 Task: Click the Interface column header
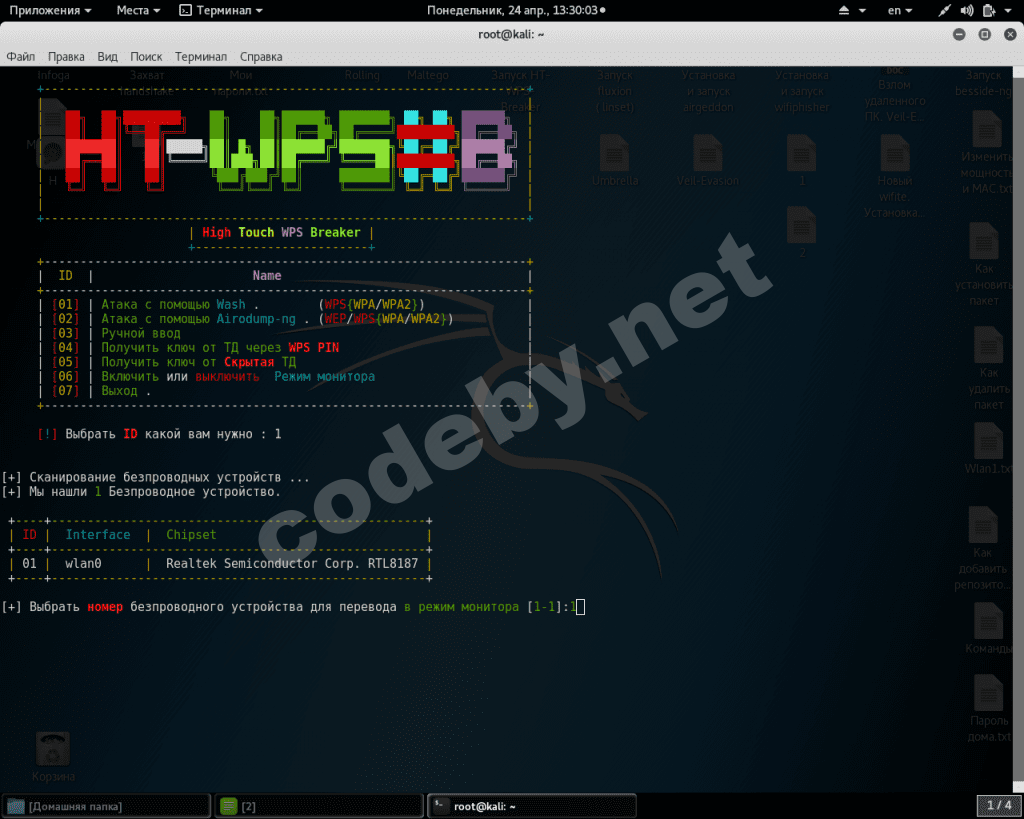(98, 535)
